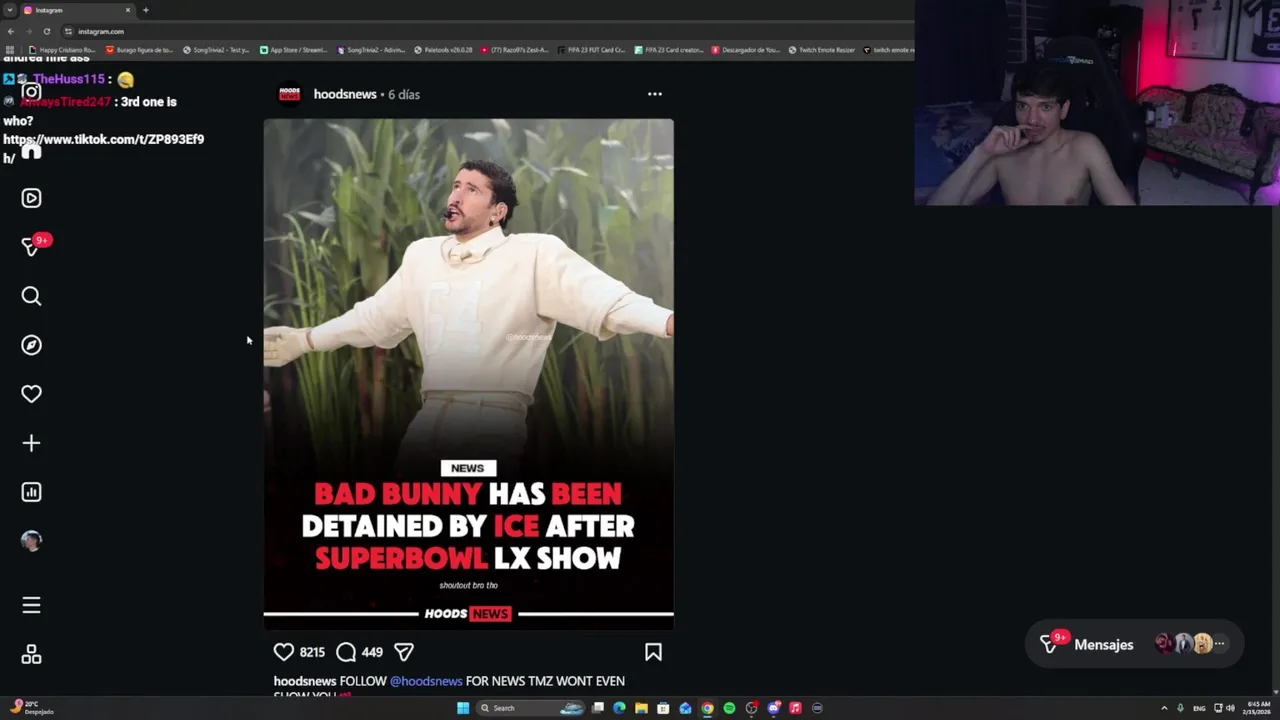The height and width of the screenshot is (720, 1280).
Task: Open the browser apps grid in bookmarks bar
Action: click(10, 50)
